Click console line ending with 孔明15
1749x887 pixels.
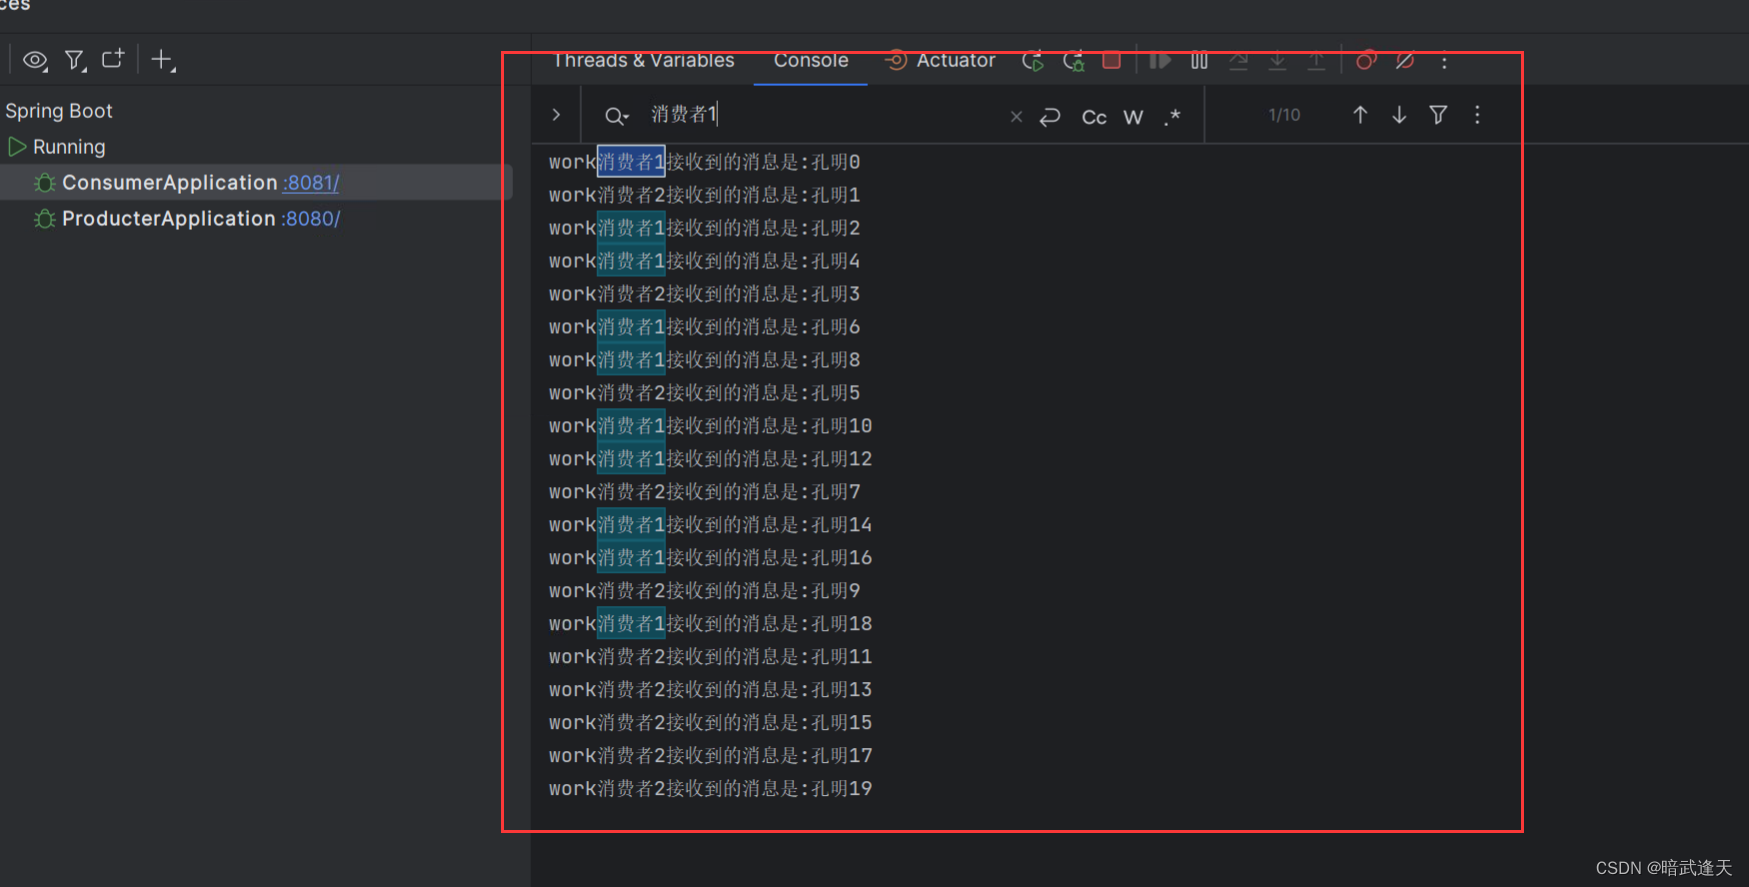tap(710, 723)
